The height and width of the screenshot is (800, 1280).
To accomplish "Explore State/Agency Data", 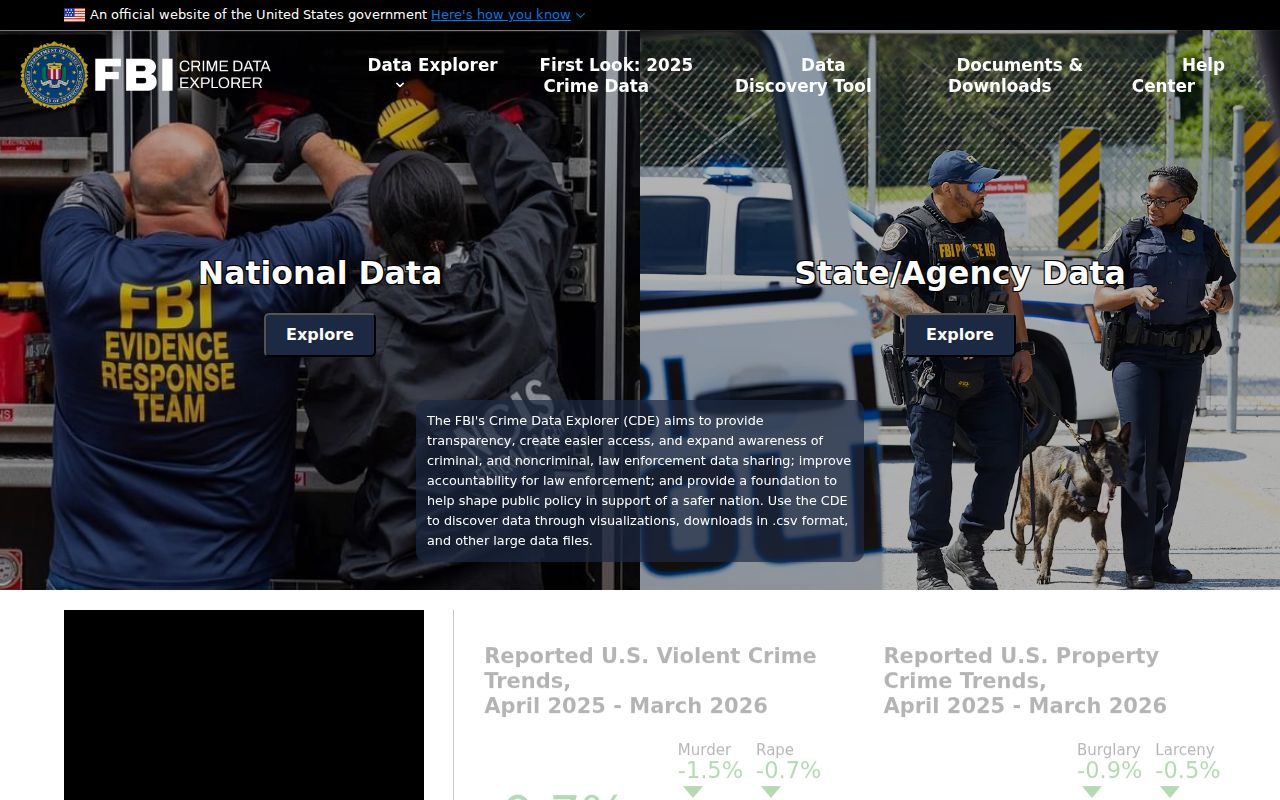I will point(960,335).
